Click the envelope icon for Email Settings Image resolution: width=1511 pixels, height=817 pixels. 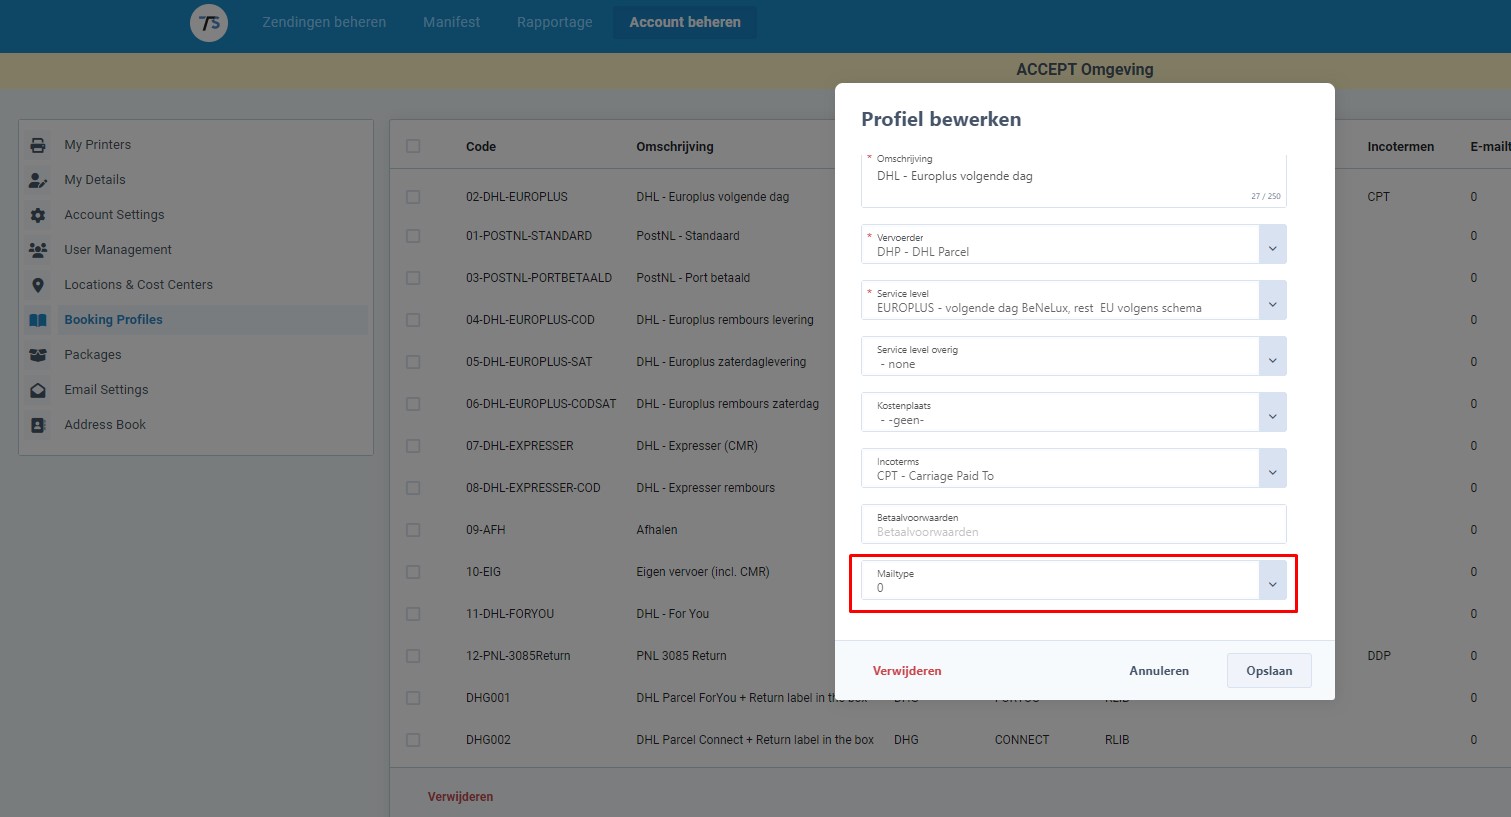coord(38,390)
